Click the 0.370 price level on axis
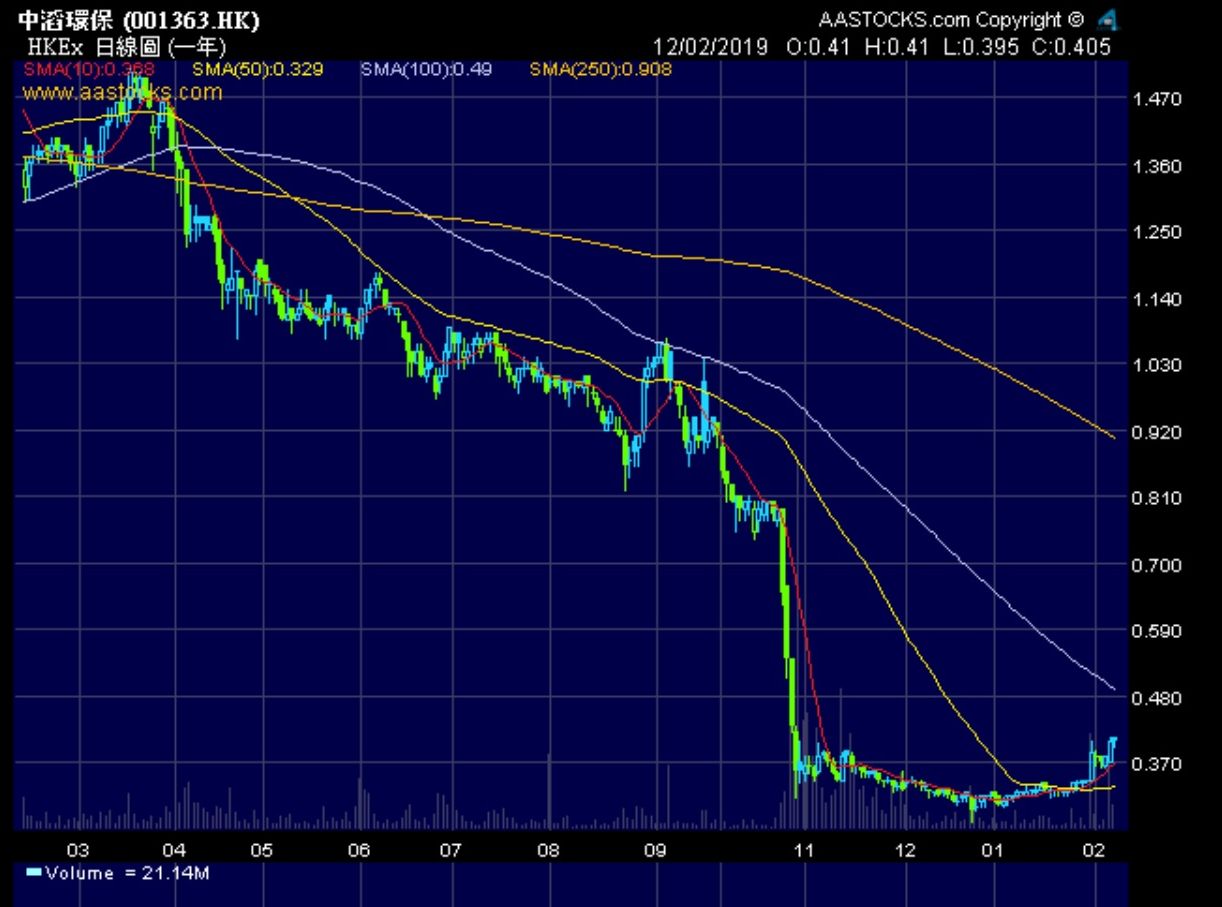 click(1159, 764)
